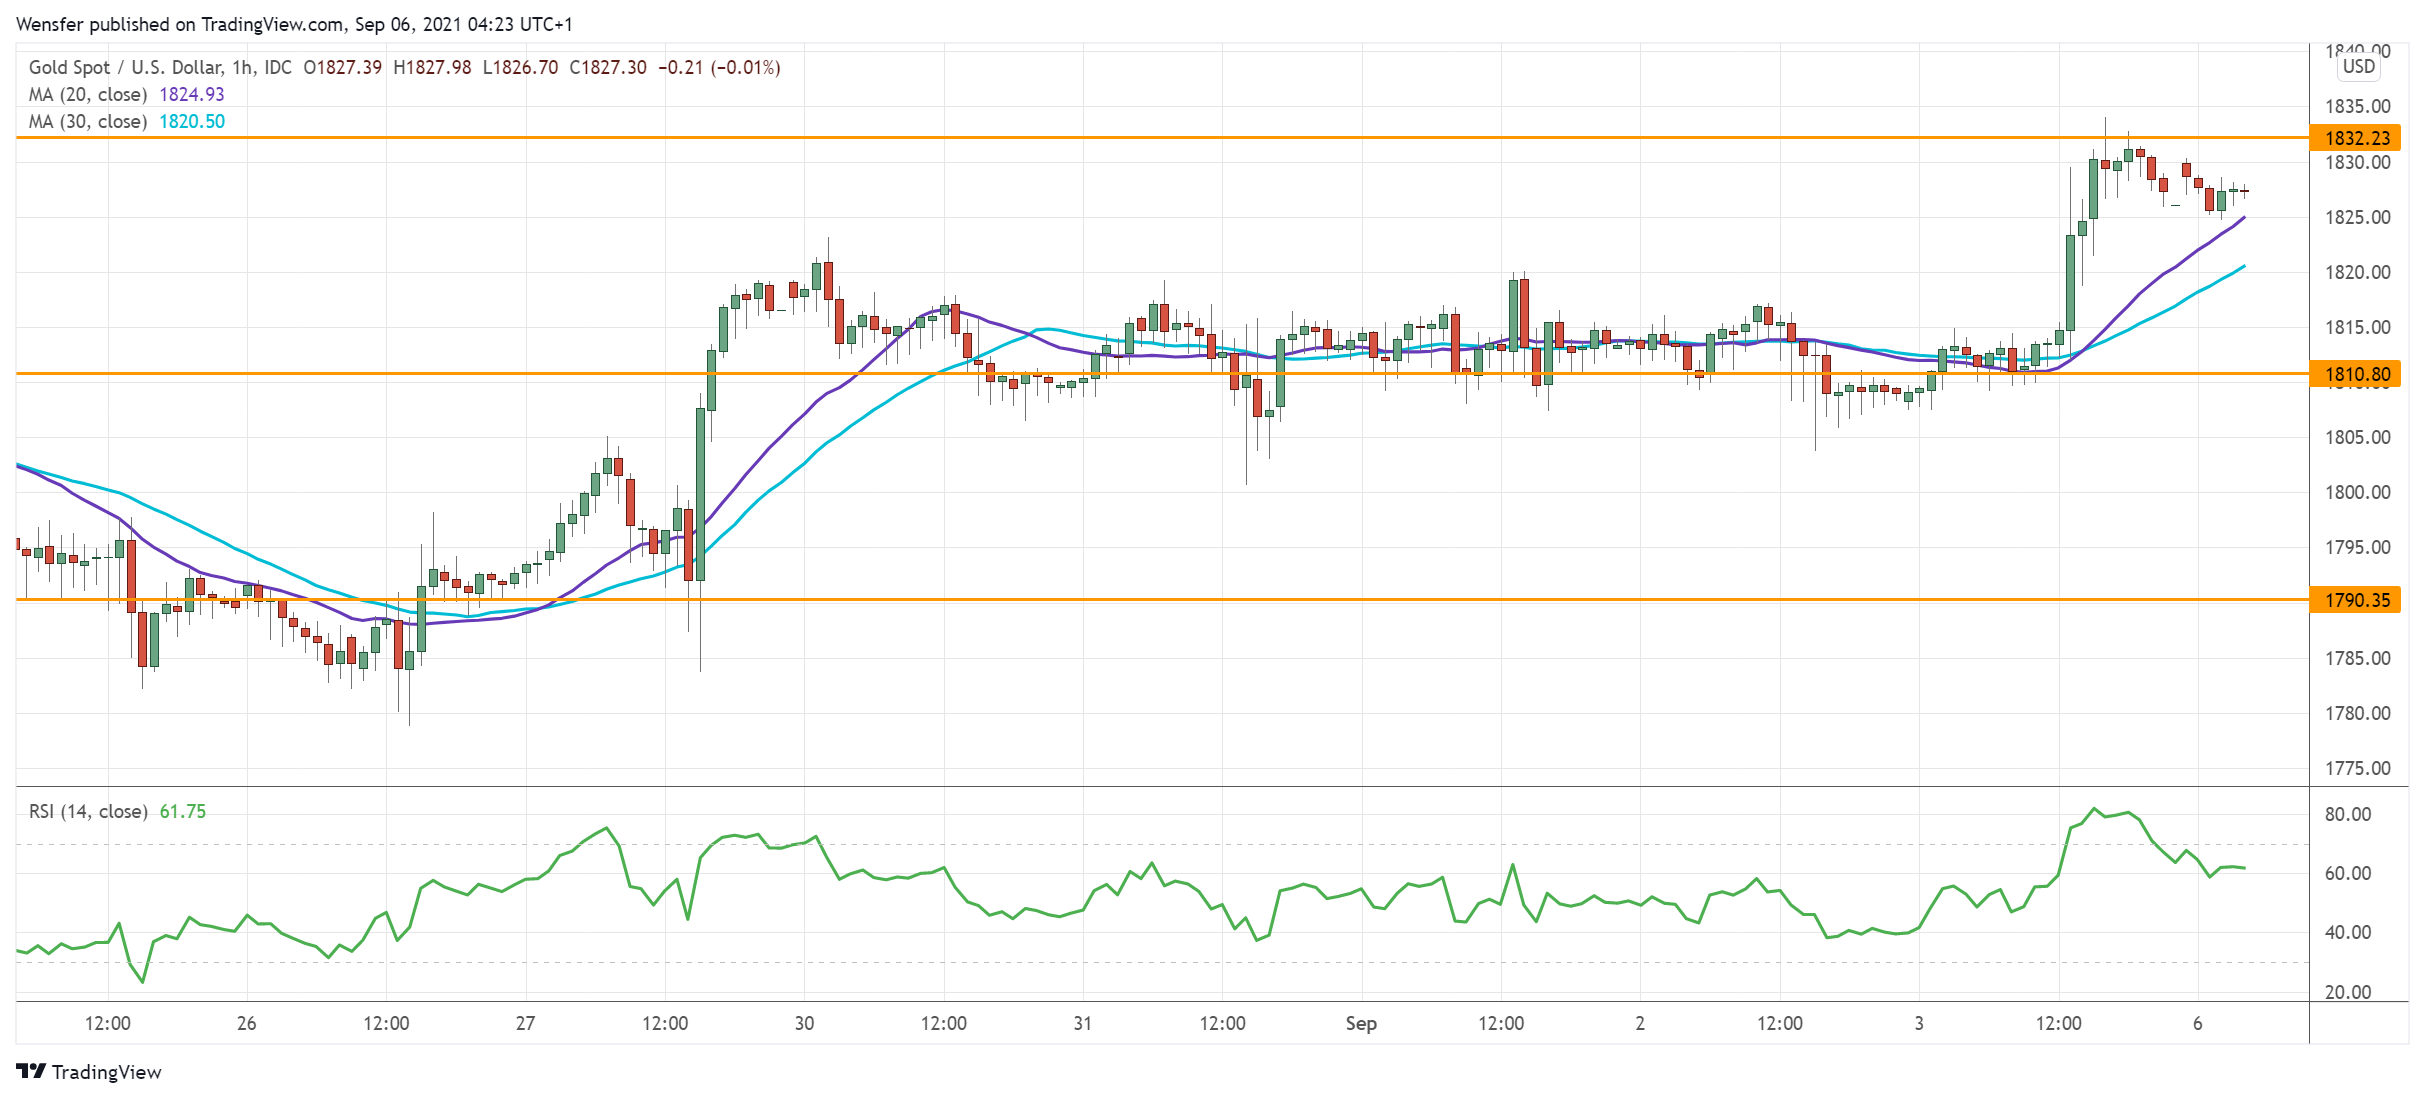2425x1099 pixels.
Task: Click the TradingView logo icon
Action: 31,1071
